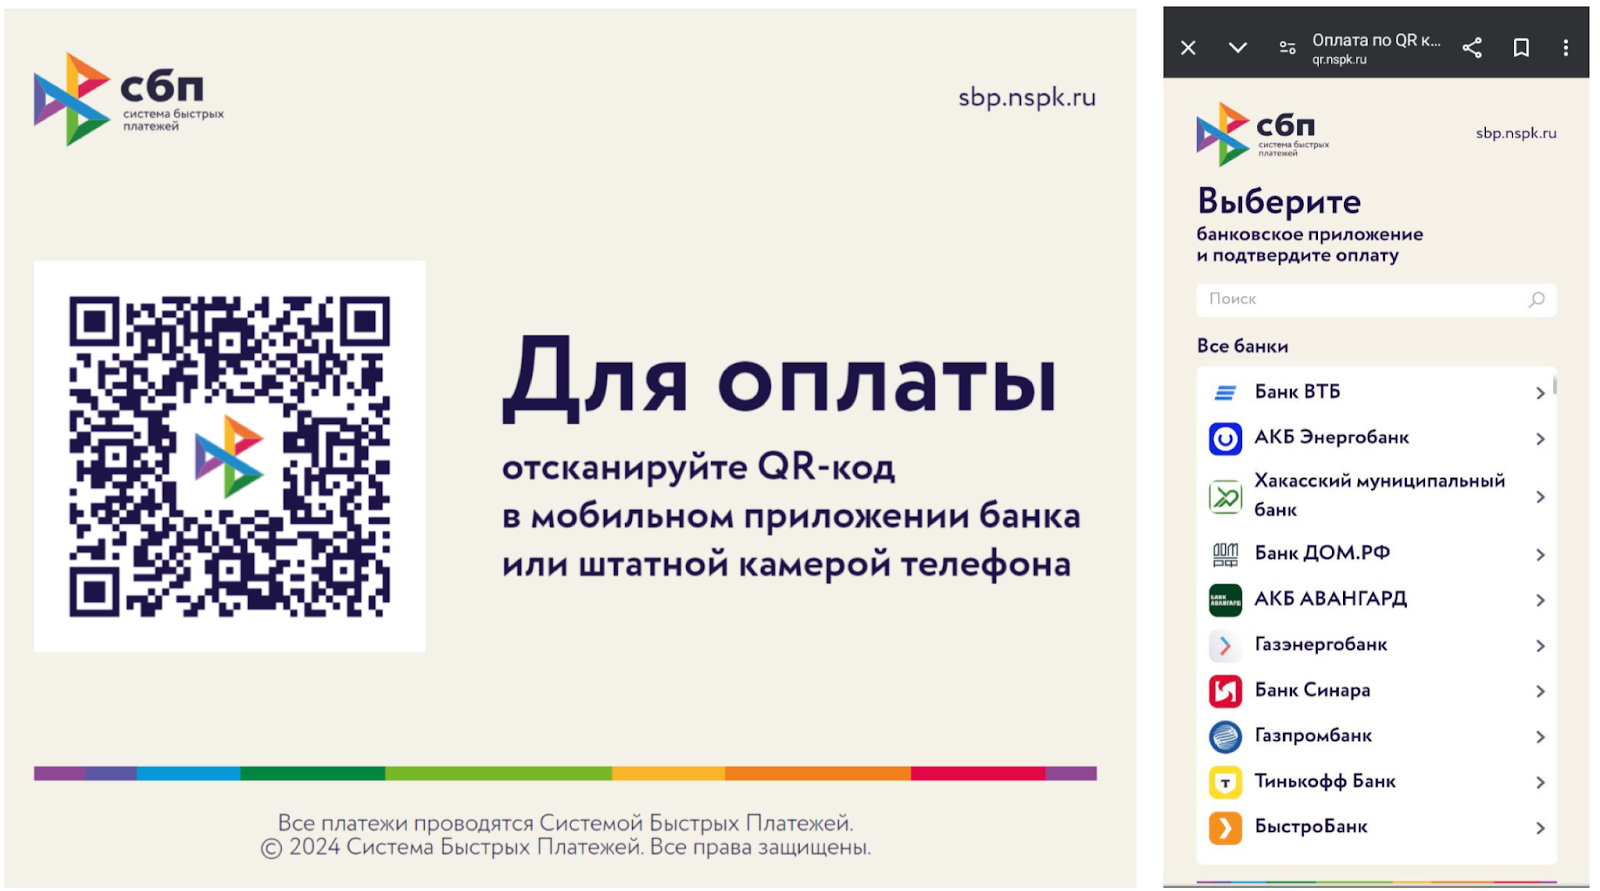Tap the Банк ВТБ logo icon

(1225, 392)
